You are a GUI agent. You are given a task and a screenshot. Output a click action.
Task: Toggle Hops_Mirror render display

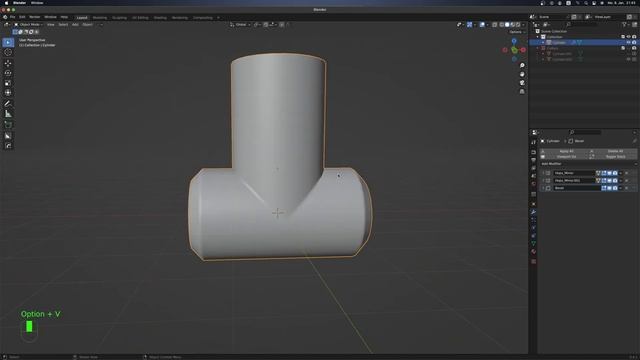[615, 173]
